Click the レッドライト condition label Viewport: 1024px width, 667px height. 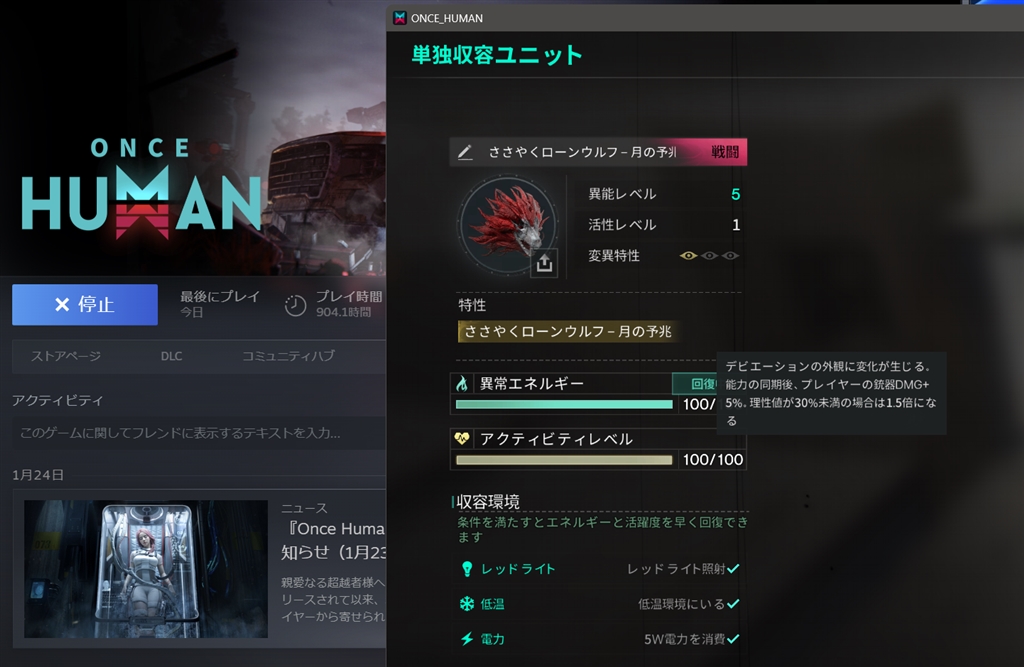(x=518, y=569)
